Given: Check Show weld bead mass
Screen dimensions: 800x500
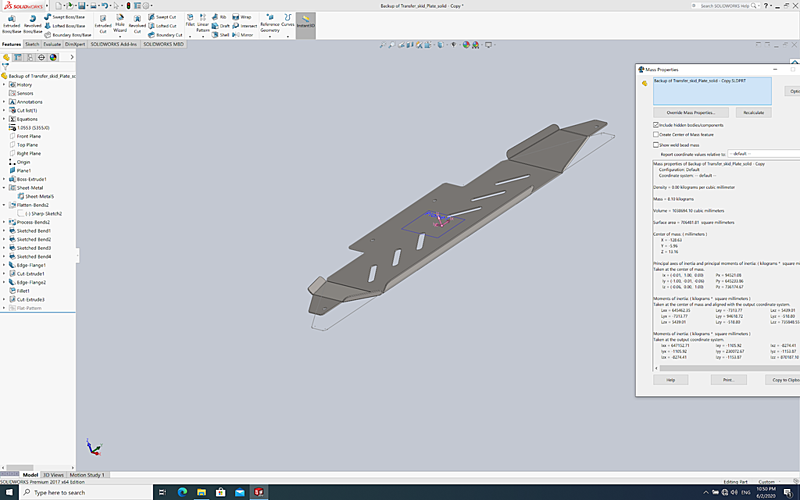Looking at the screenshot, I should pos(656,144).
